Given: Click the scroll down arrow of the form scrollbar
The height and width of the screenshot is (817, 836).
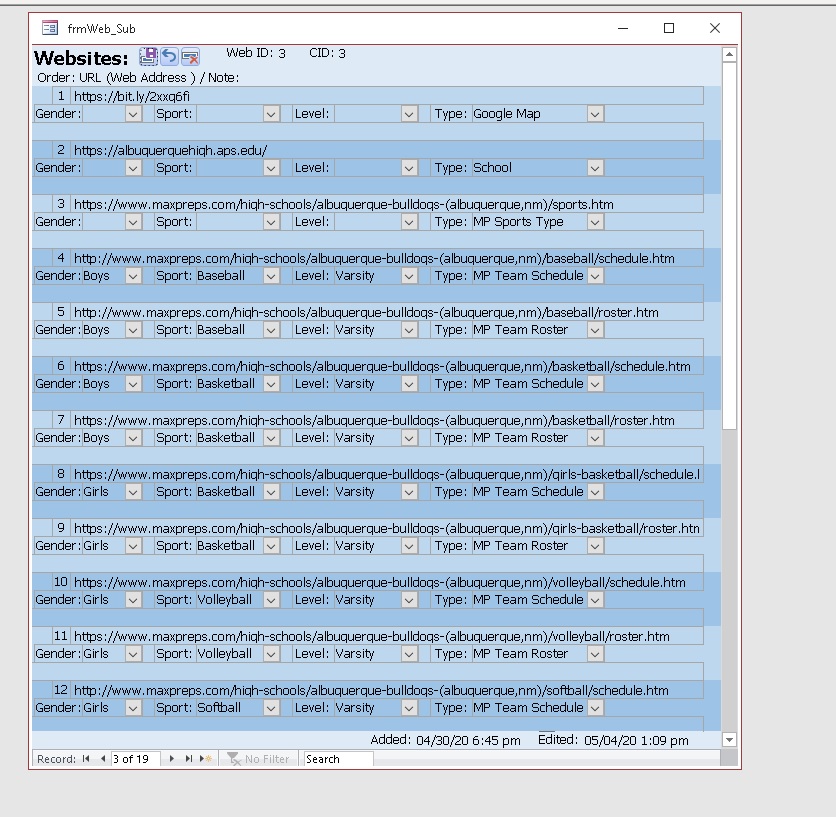Looking at the screenshot, I should point(729,740).
